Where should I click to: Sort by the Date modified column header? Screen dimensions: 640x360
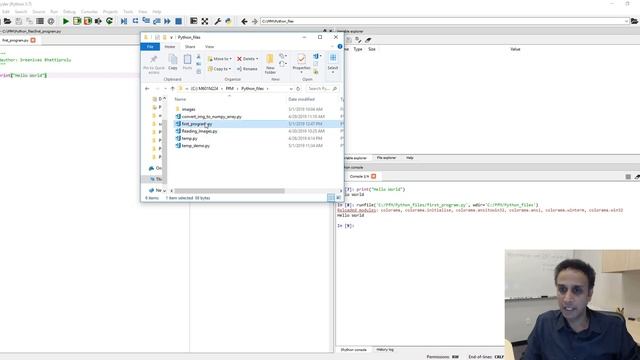pos(301,100)
